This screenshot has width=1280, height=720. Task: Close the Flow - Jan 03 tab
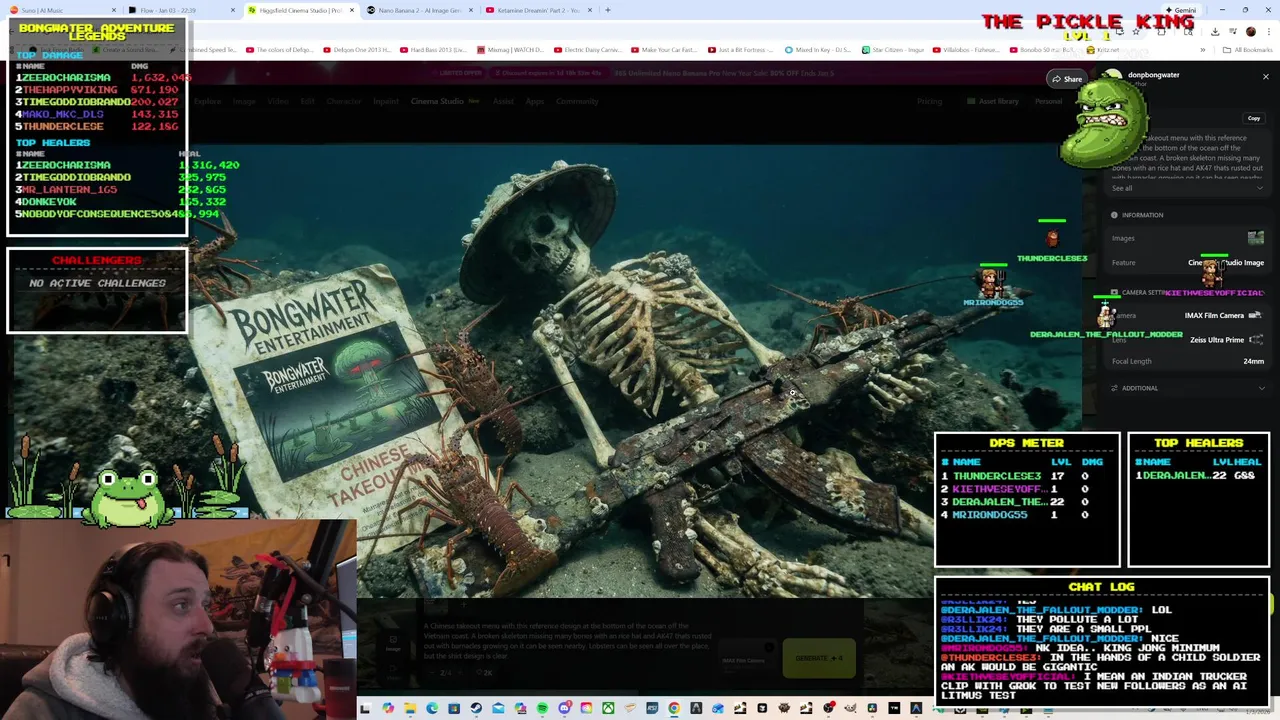tap(233, 10)
